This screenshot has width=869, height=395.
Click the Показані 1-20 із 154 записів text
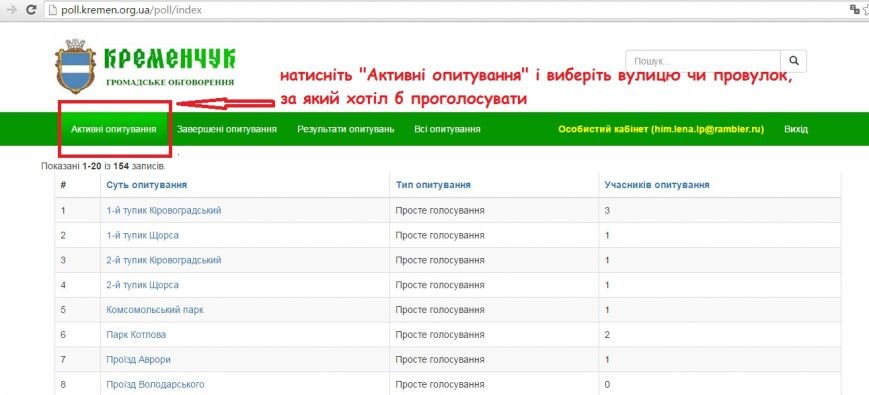103,166
